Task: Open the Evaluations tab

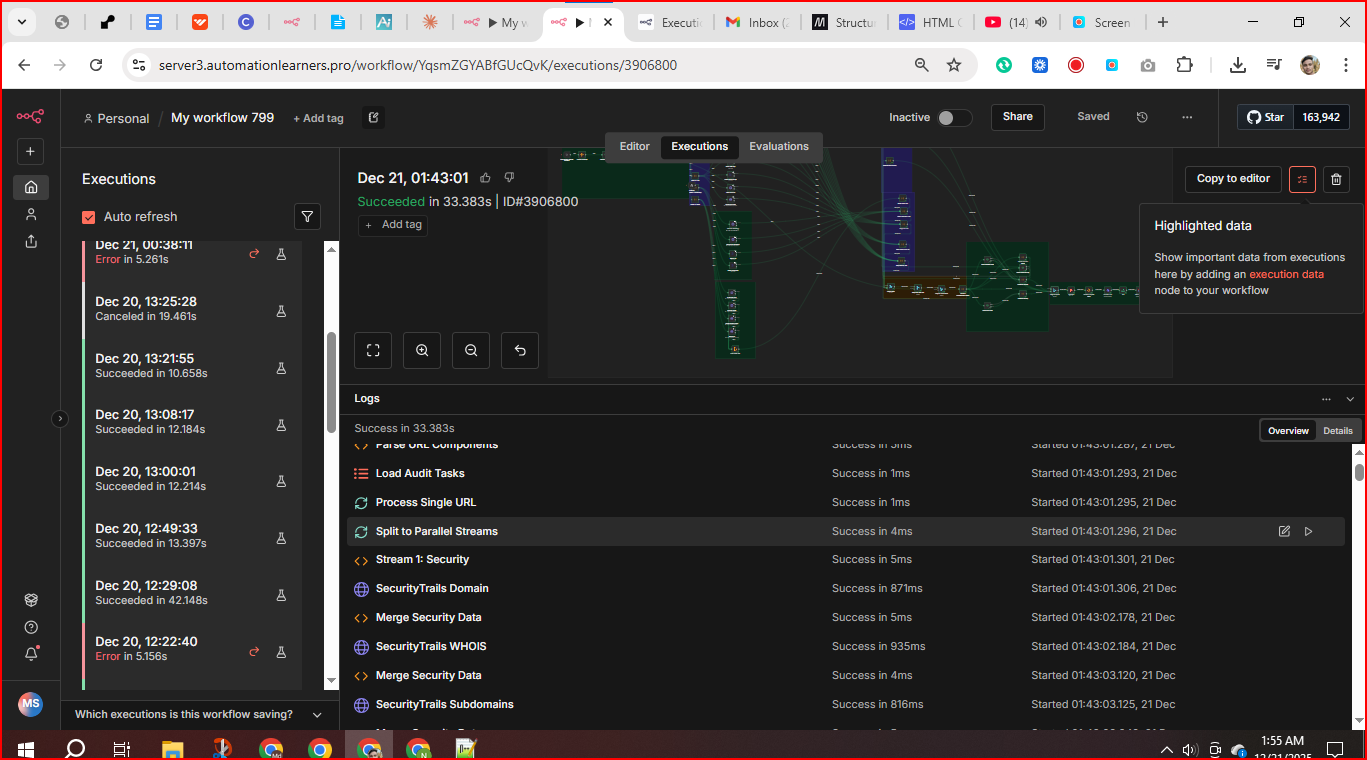Action: pos(779,146)
